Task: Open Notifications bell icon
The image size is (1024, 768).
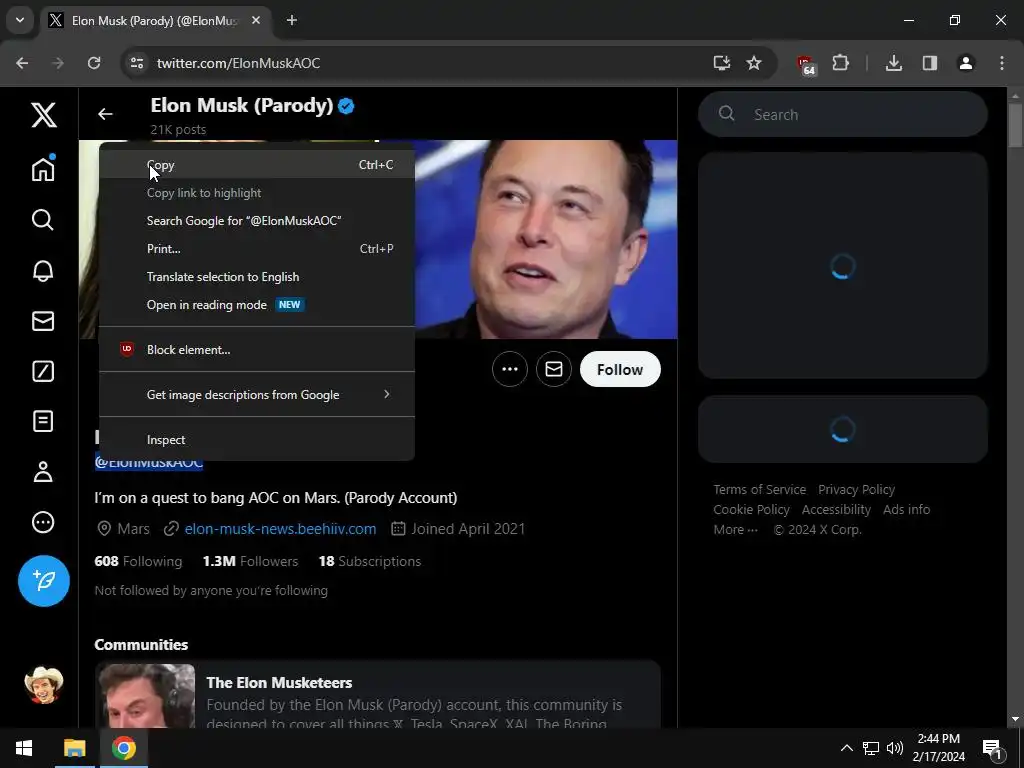Action: coord(43,270)
